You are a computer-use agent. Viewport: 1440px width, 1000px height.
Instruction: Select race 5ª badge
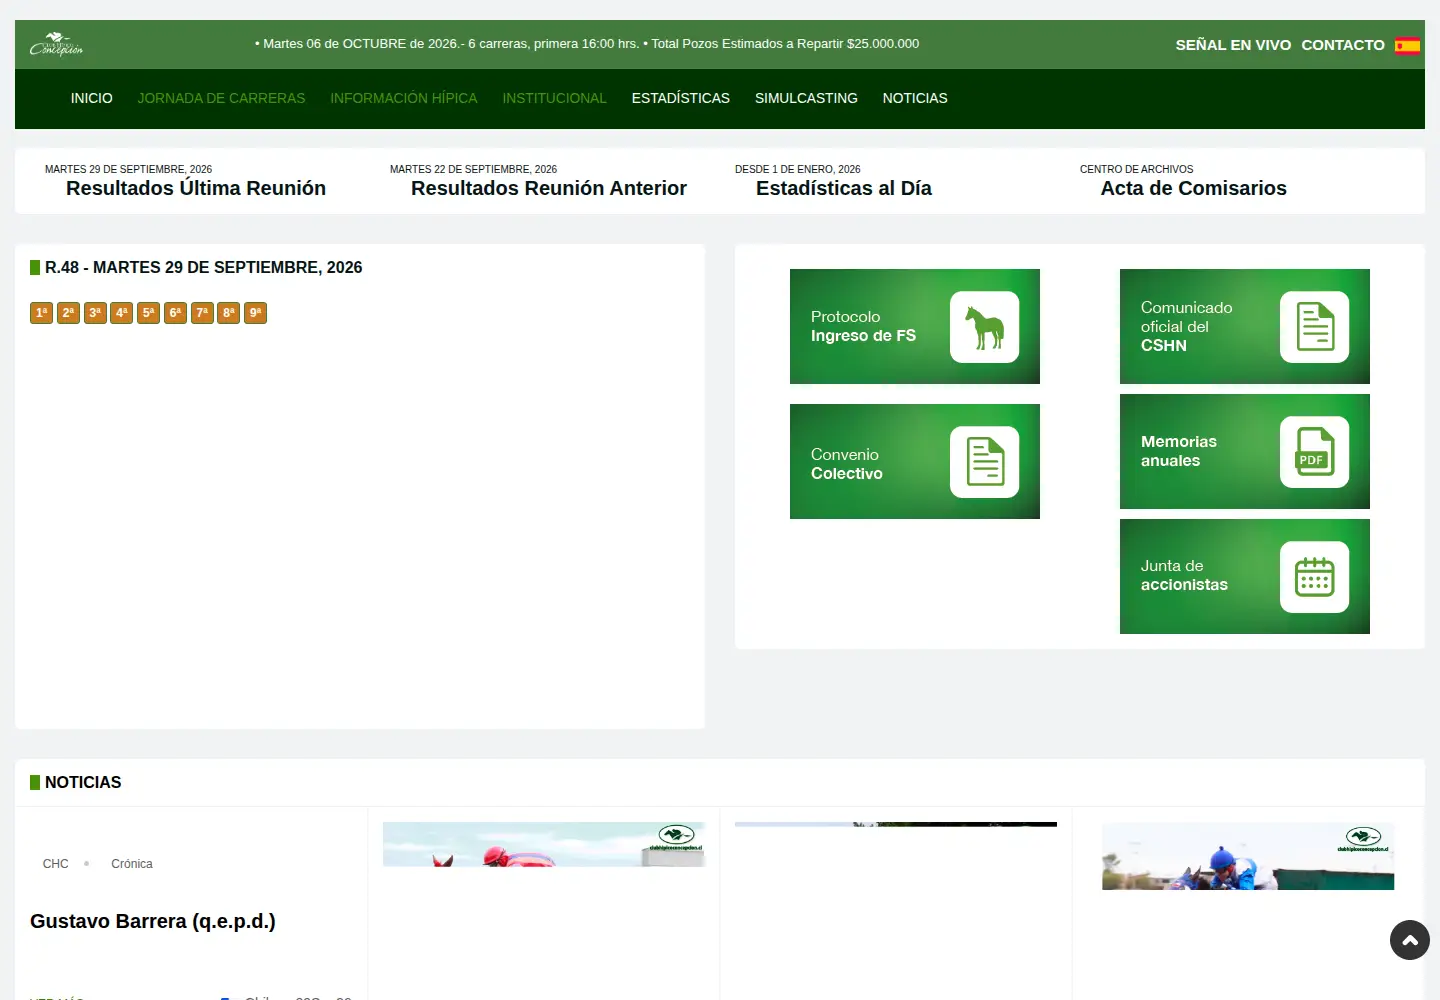pyautogui.click(x=148, y=313)
